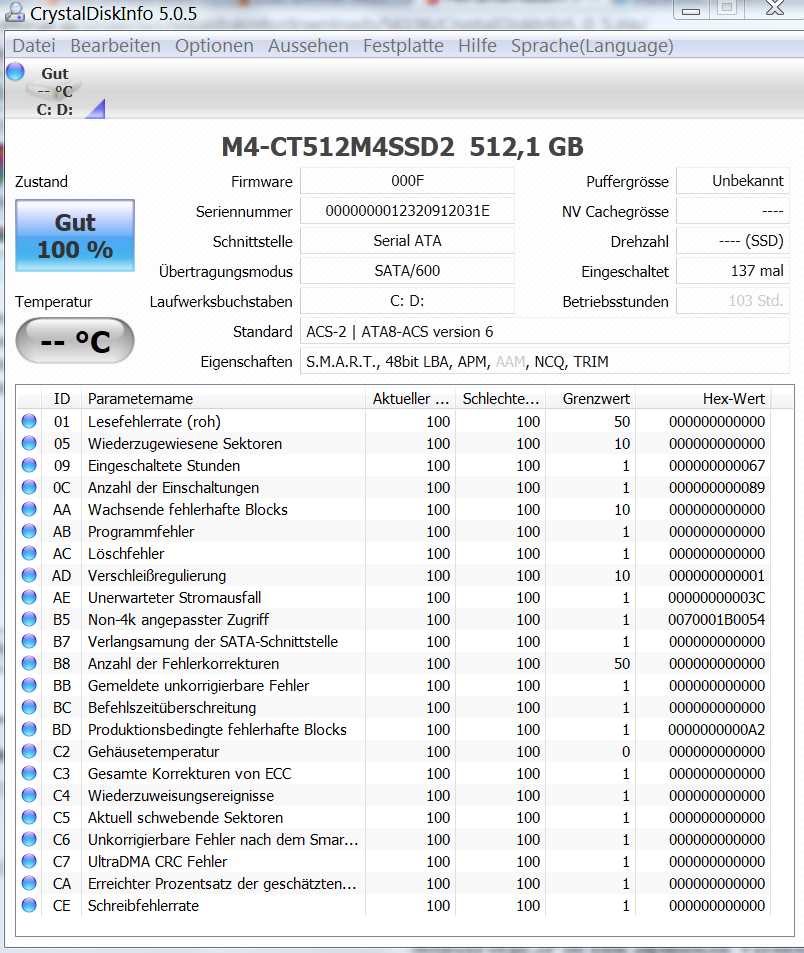The height and width of the screenshot is (953, 804).
Task: Click status orb of Gesamte Korrekturen von ECC
Action: tap(29, 773)
